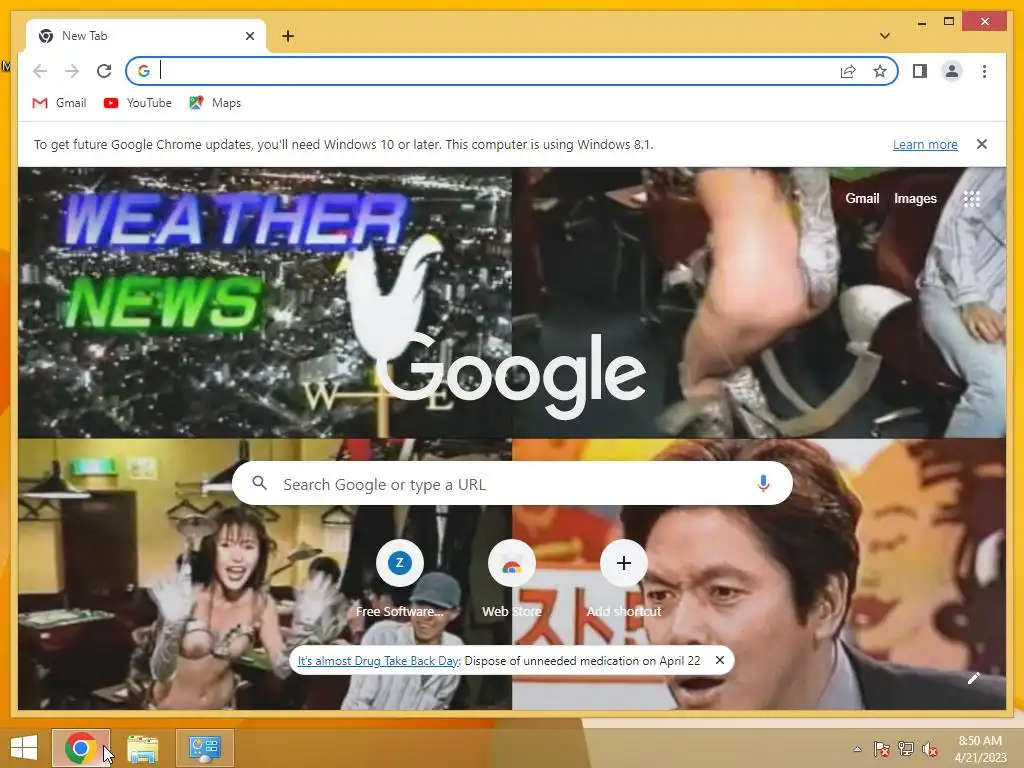Customize this page with pencil icon

974,678
